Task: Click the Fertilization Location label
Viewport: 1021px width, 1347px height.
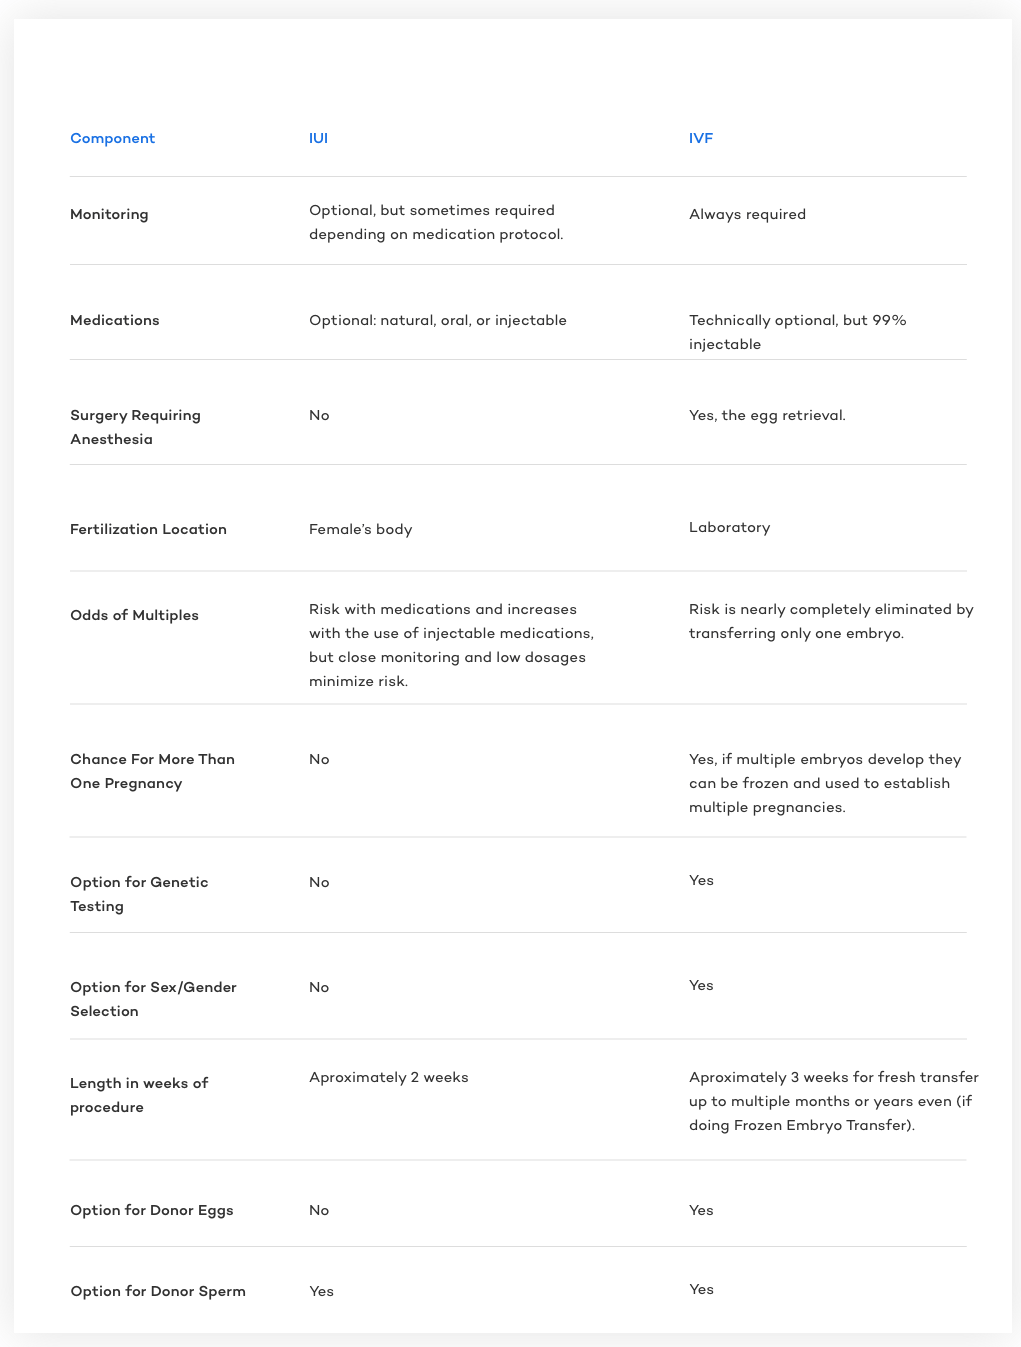Action: point(148,529)
